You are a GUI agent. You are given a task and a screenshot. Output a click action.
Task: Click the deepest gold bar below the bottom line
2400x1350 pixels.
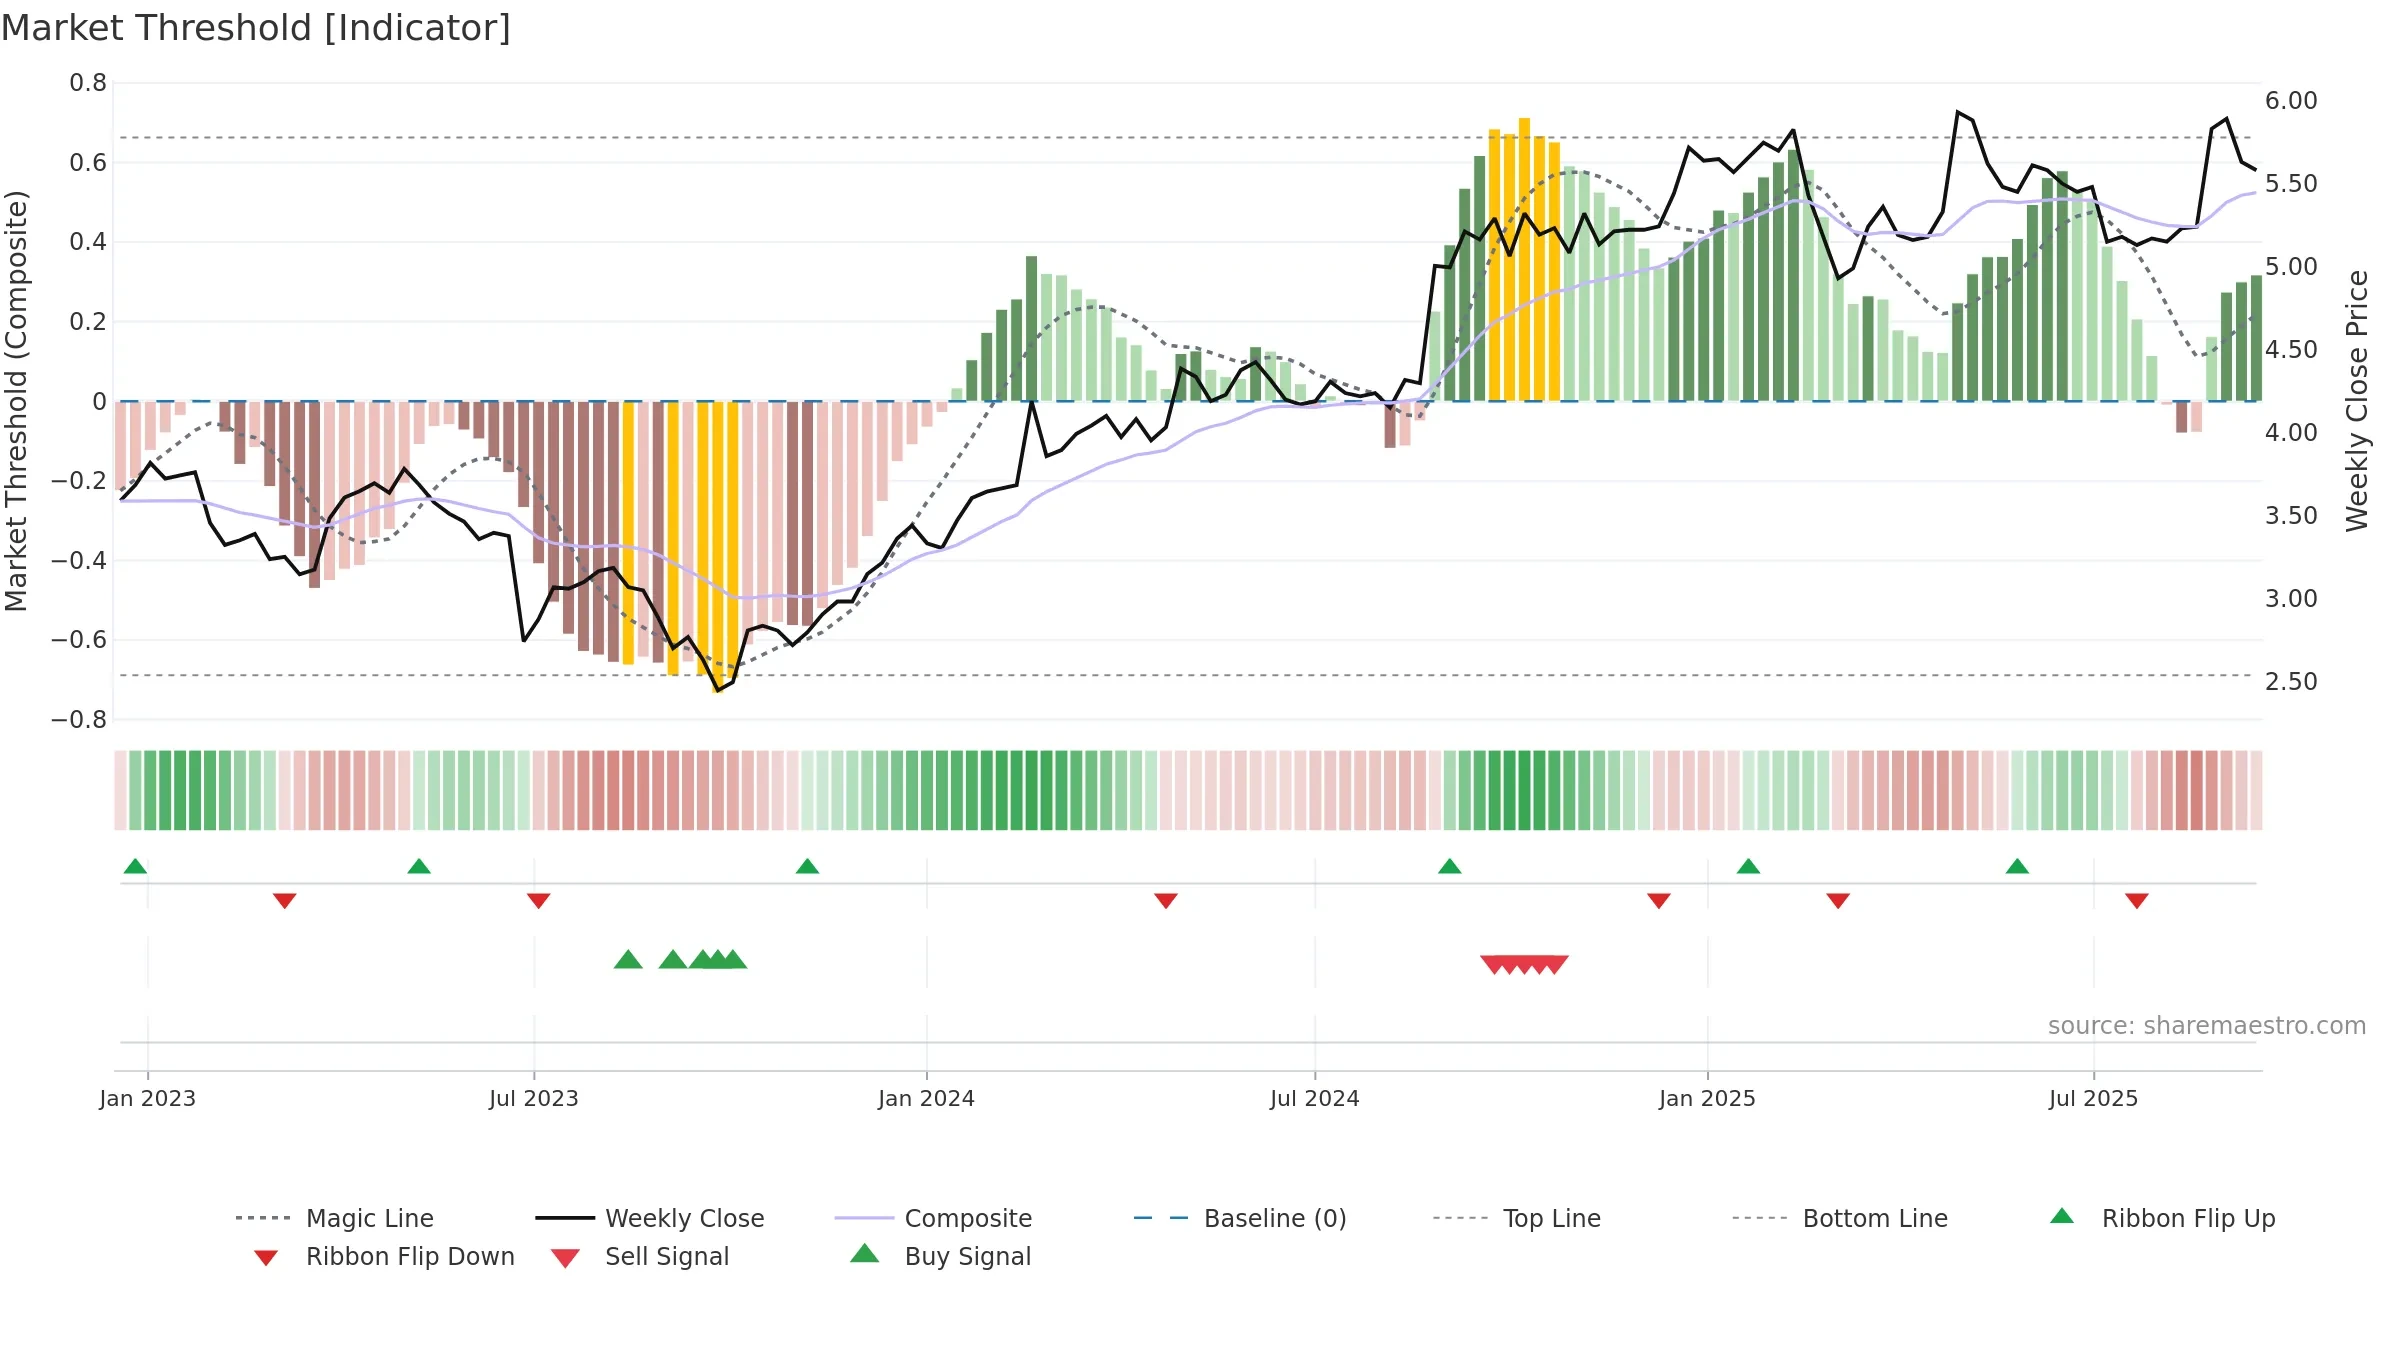click(718, 546)
